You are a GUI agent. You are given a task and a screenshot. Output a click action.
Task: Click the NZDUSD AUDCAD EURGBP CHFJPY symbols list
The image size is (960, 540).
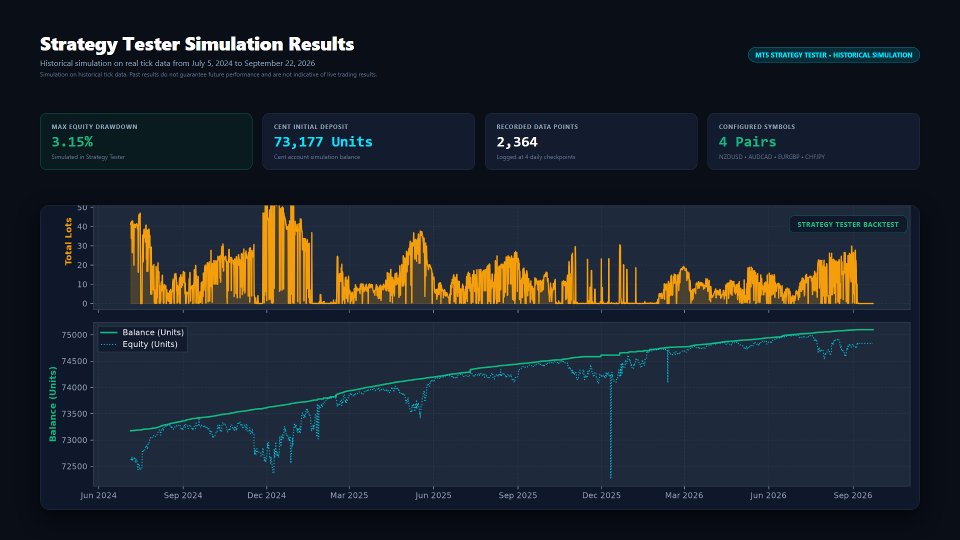(771, 157)
